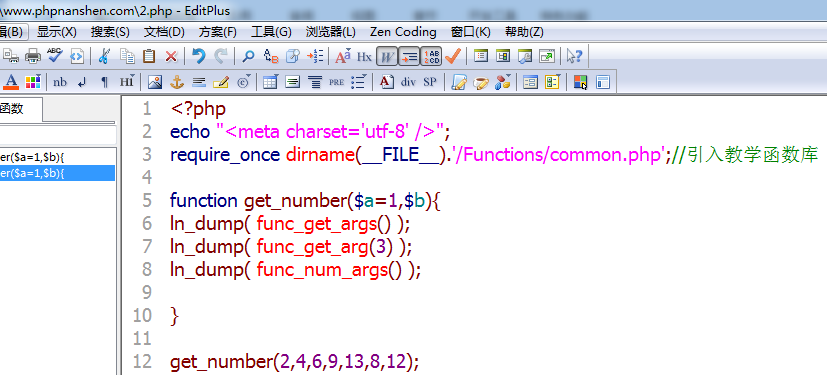Select the first function entry (not highlighted)
827x375 pixels.
pos(57,157)
